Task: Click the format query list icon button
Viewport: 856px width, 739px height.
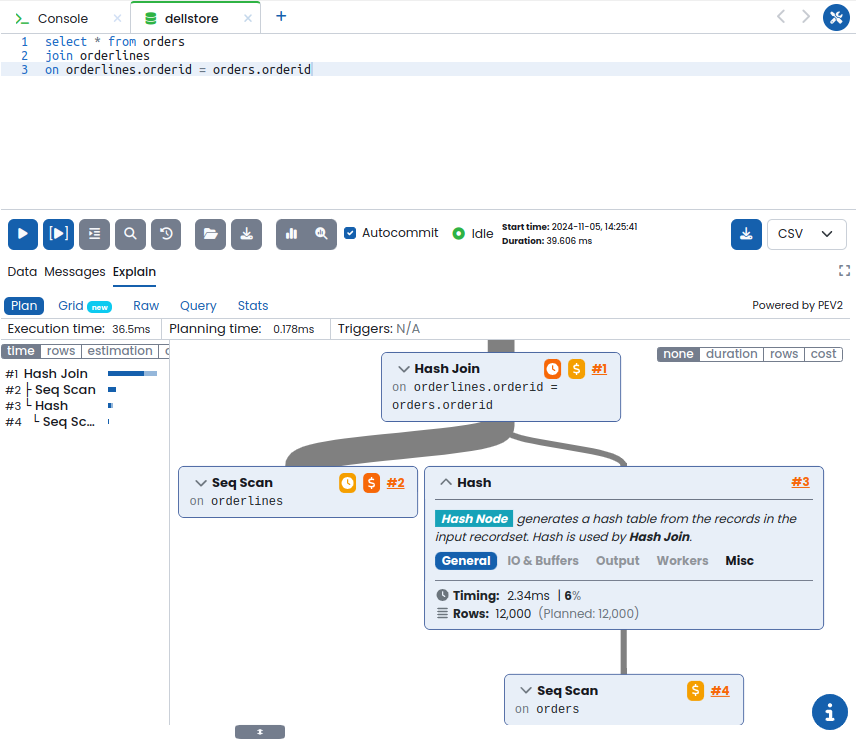Action: (94, 234)
